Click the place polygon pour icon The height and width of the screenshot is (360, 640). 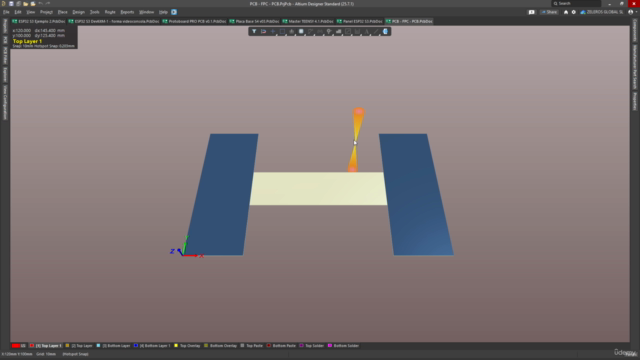pos(338,31)
